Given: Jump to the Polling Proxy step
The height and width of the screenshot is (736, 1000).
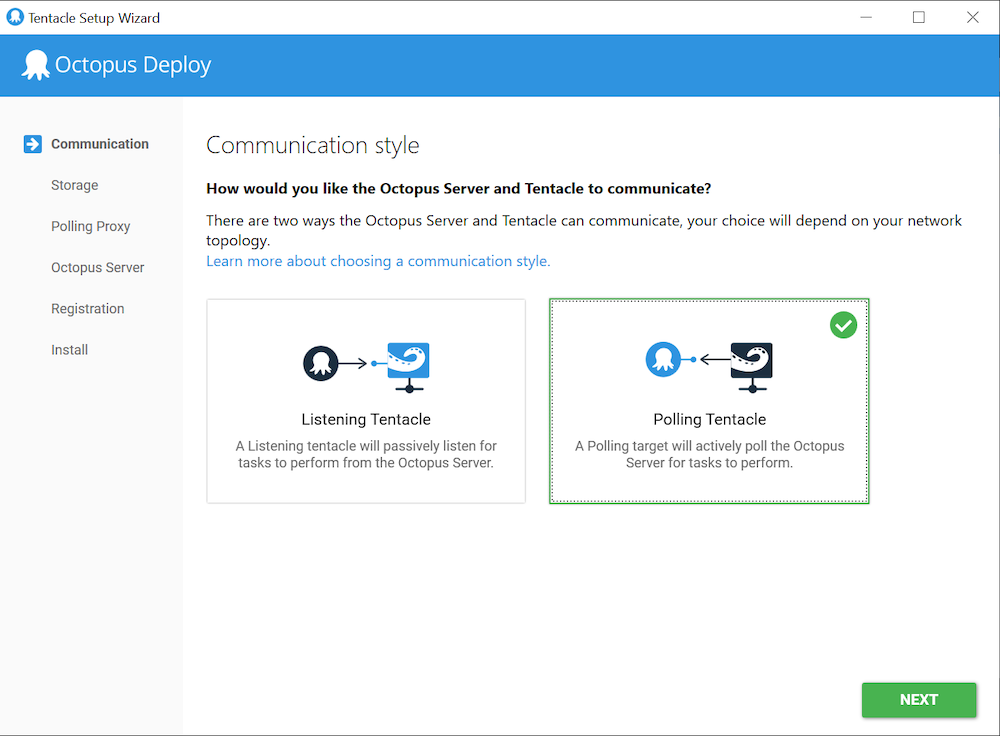Looking at the screenshot, I should point(91,226).
